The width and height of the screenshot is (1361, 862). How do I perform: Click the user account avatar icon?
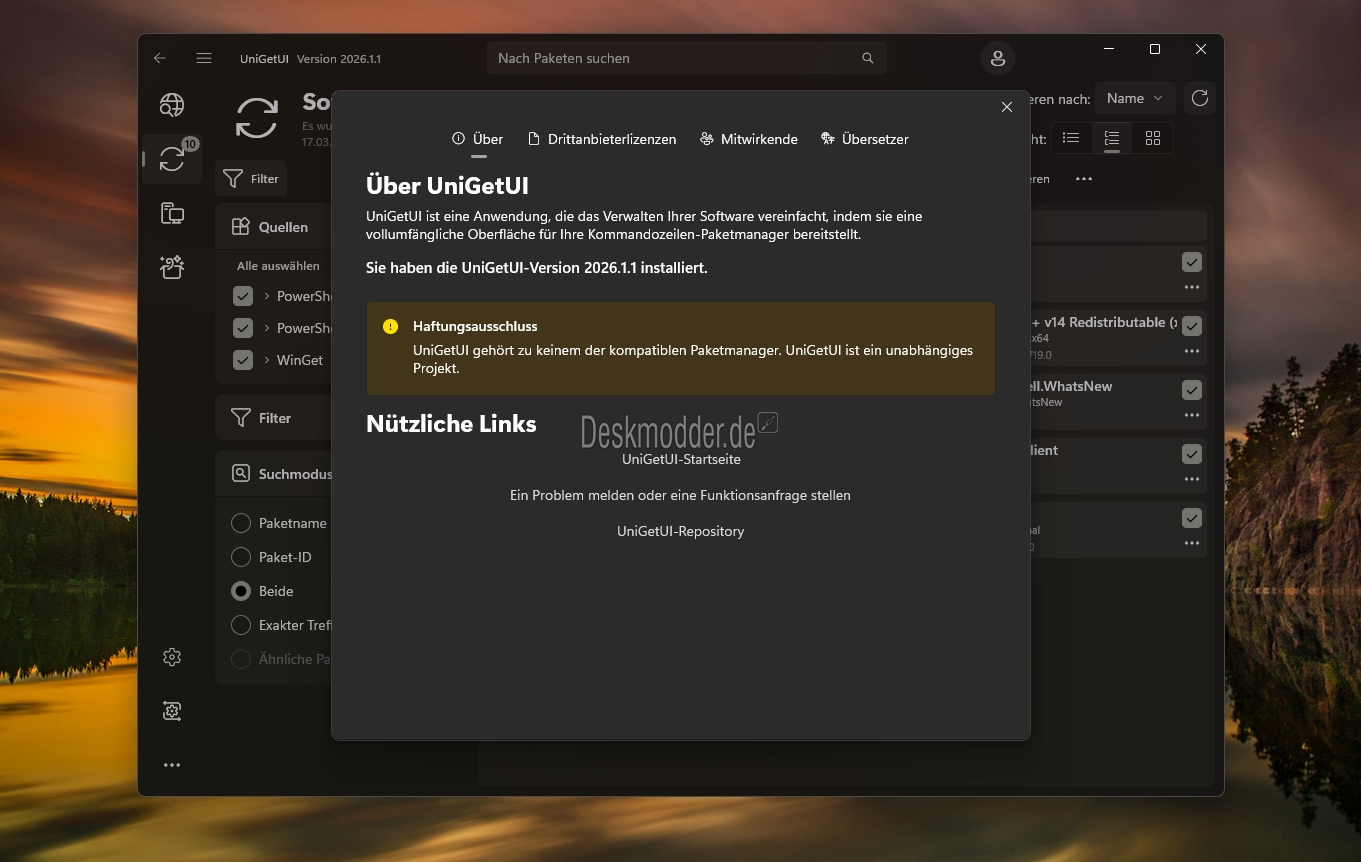tap(997, 58)
